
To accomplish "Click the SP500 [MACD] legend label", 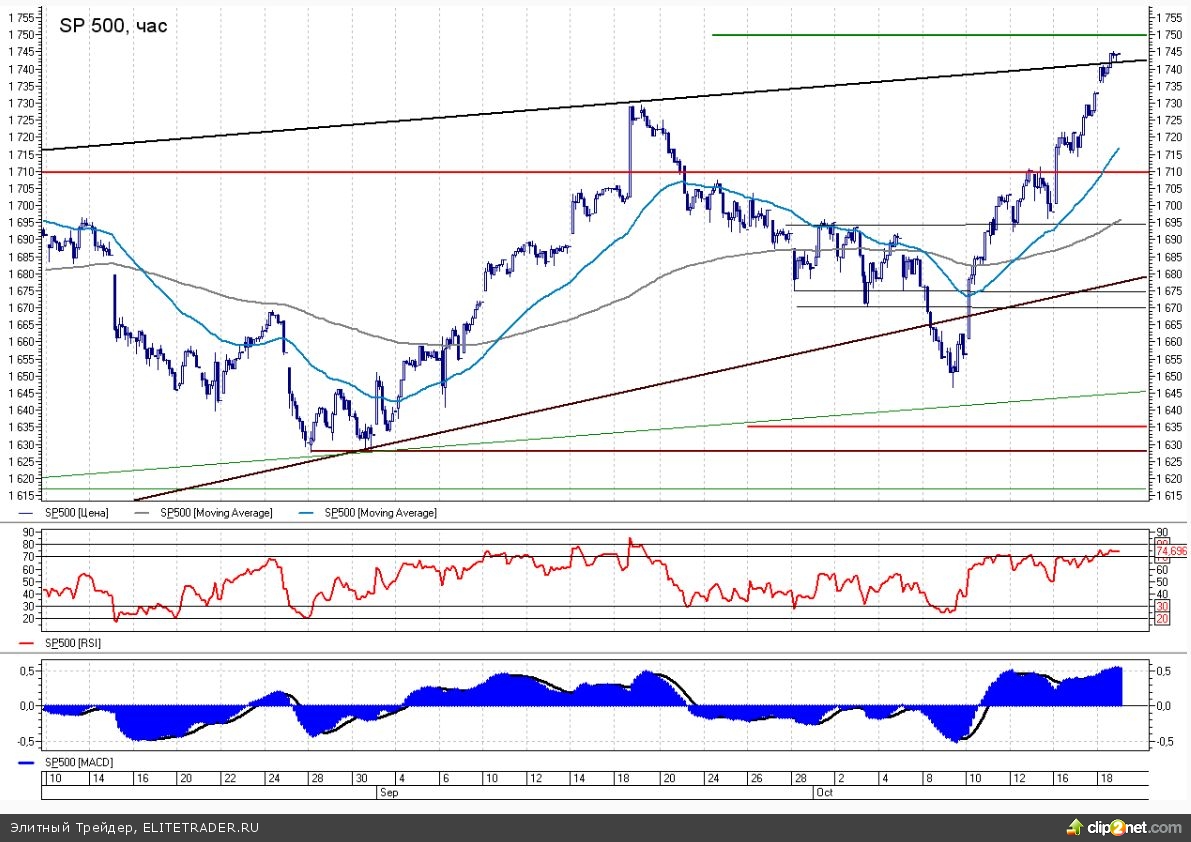I will click(78, 762).
